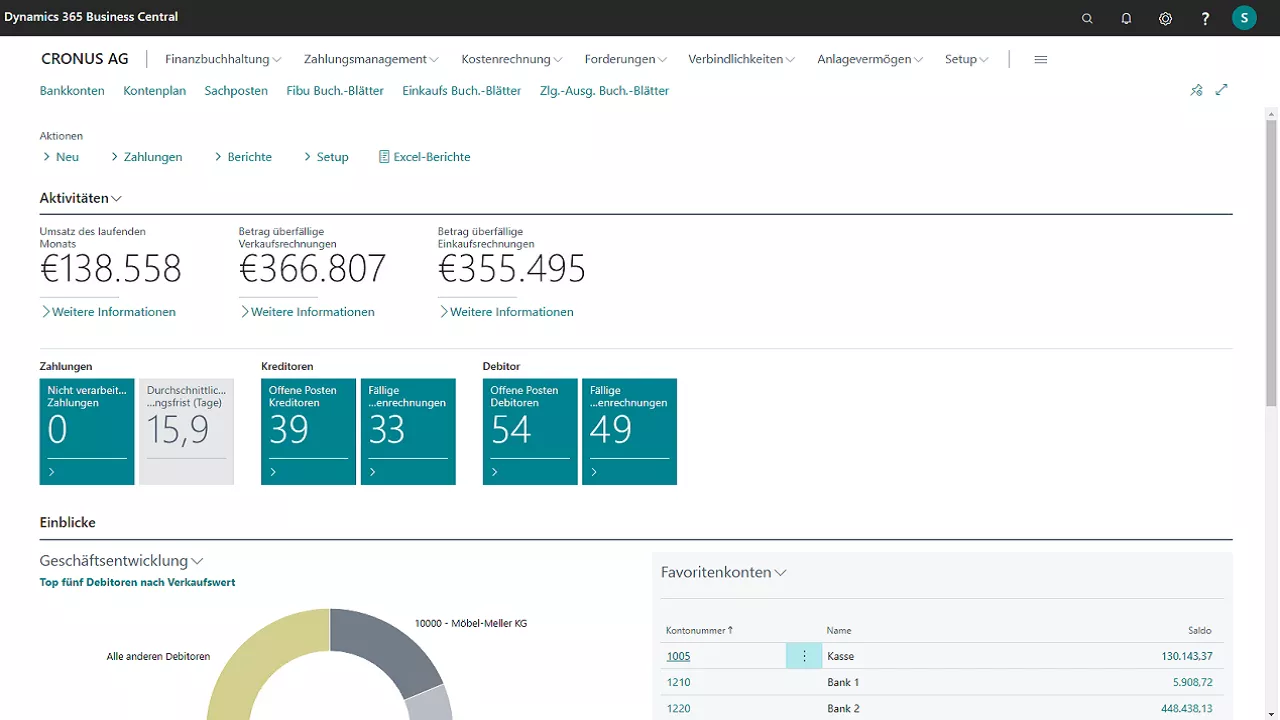The height and width of the screenshot is (720, 1280).
Task: Open the hamburger more menu icon
Action: 1040,59
